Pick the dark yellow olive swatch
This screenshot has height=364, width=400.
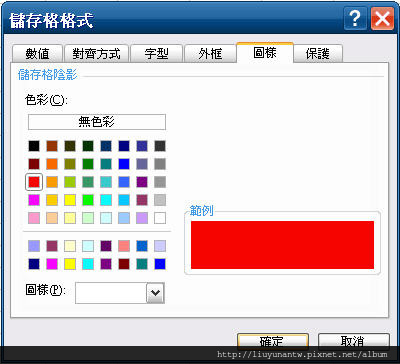point(70,164)
